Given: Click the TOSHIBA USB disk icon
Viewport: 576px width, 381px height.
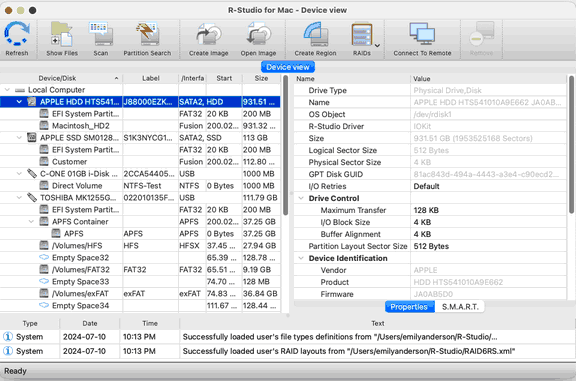Looking at the screenshot, I should click(32, 198).
